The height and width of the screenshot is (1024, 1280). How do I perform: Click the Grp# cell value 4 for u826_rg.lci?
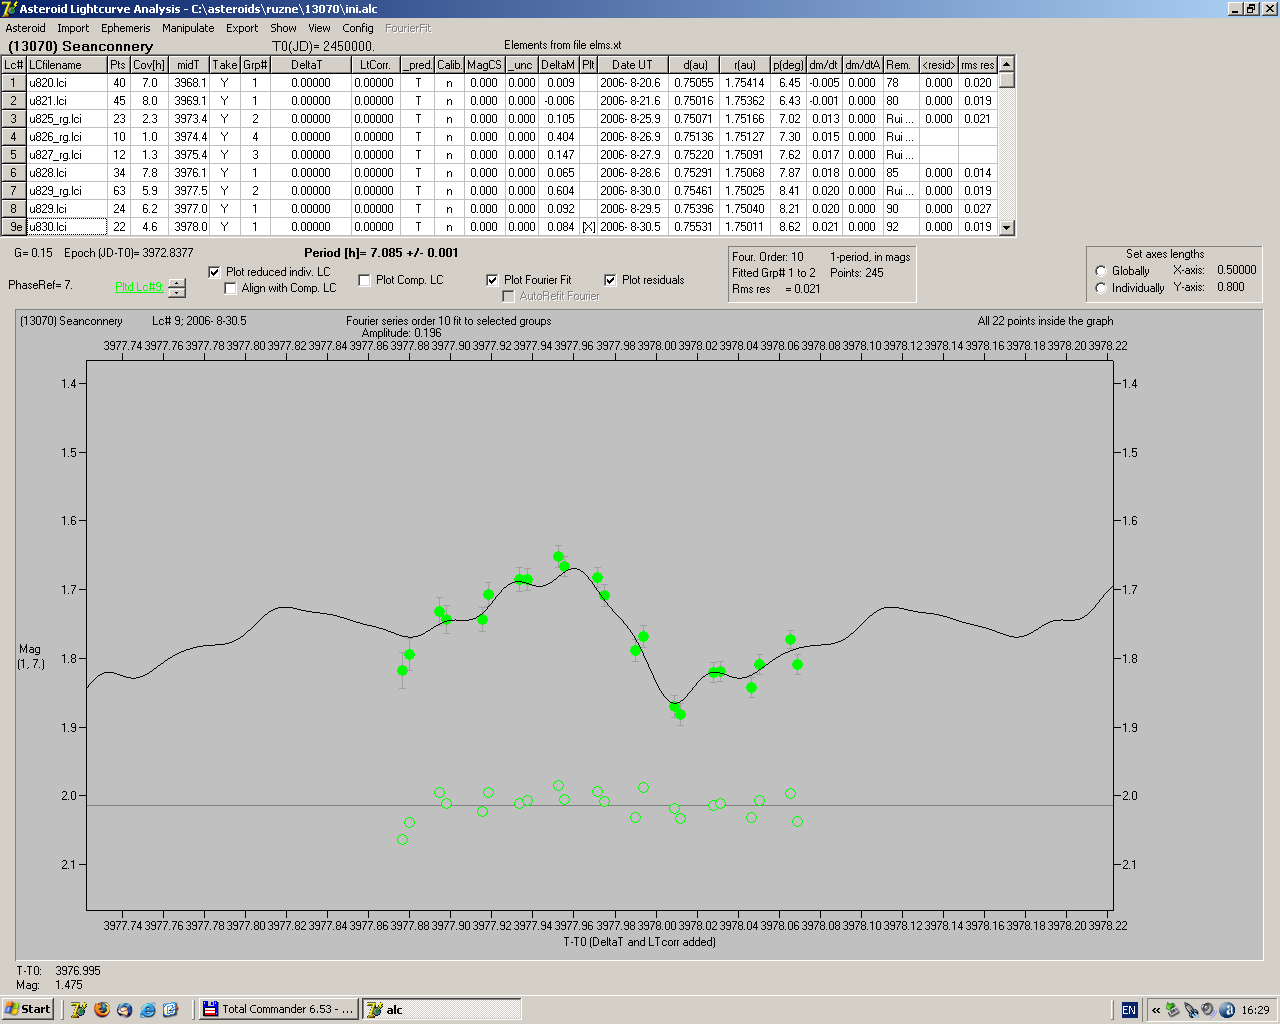click(255, 137)
